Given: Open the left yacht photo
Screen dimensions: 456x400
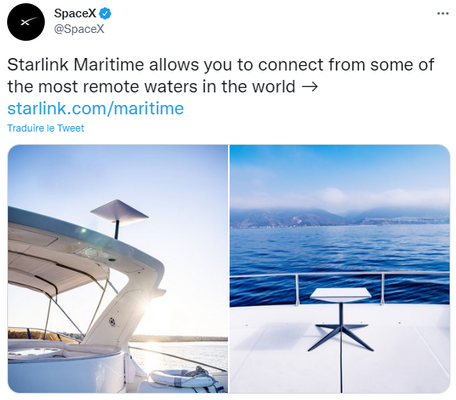Looking at the screenshot, I should click(118, 269).
